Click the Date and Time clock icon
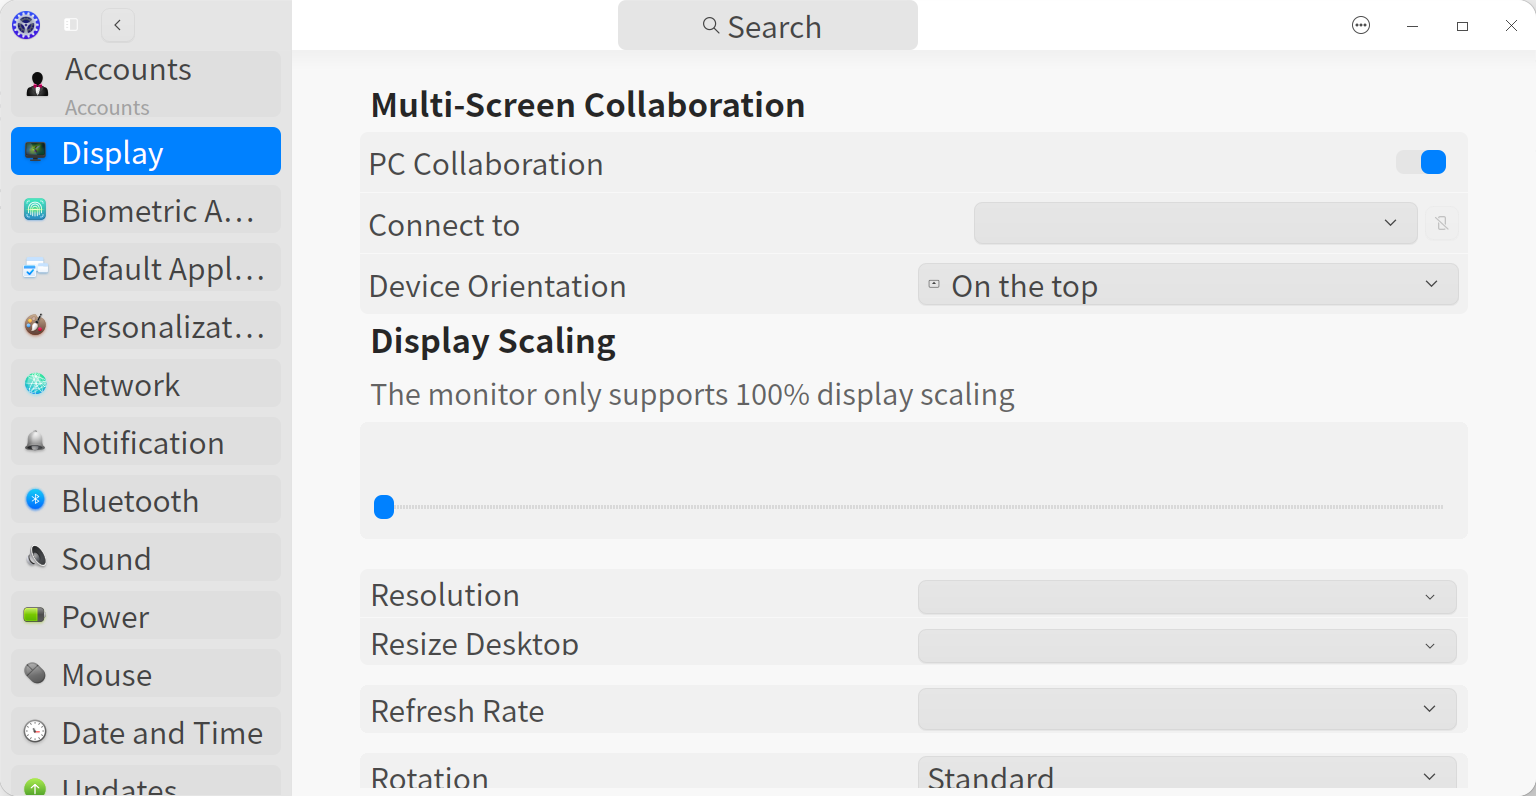Image resolution: width=1536 pixels, height=796 pixels. 35,731
